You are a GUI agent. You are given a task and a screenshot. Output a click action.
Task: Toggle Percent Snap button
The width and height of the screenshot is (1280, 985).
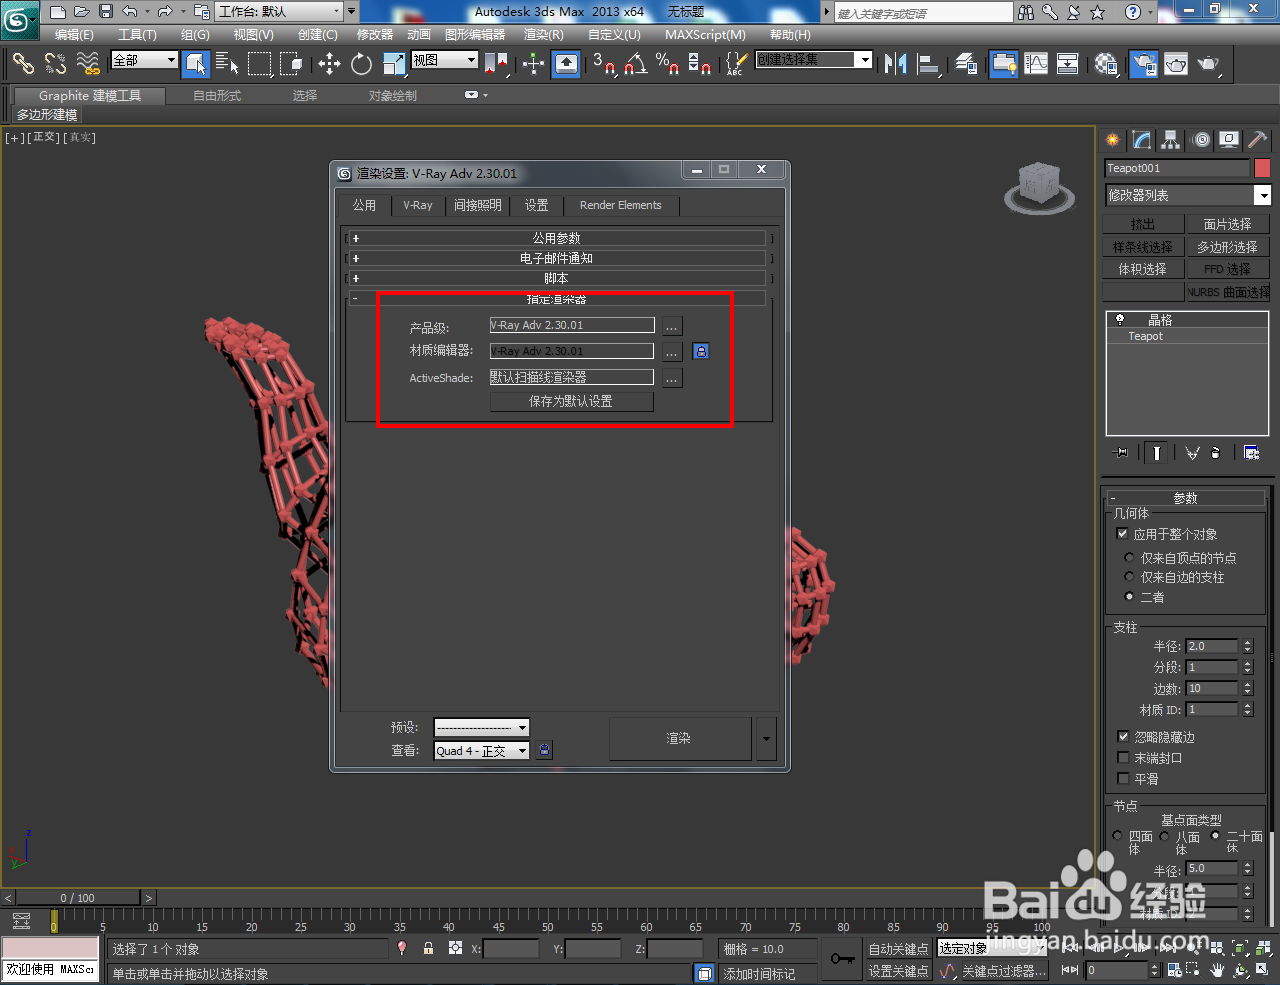[668, 64]
